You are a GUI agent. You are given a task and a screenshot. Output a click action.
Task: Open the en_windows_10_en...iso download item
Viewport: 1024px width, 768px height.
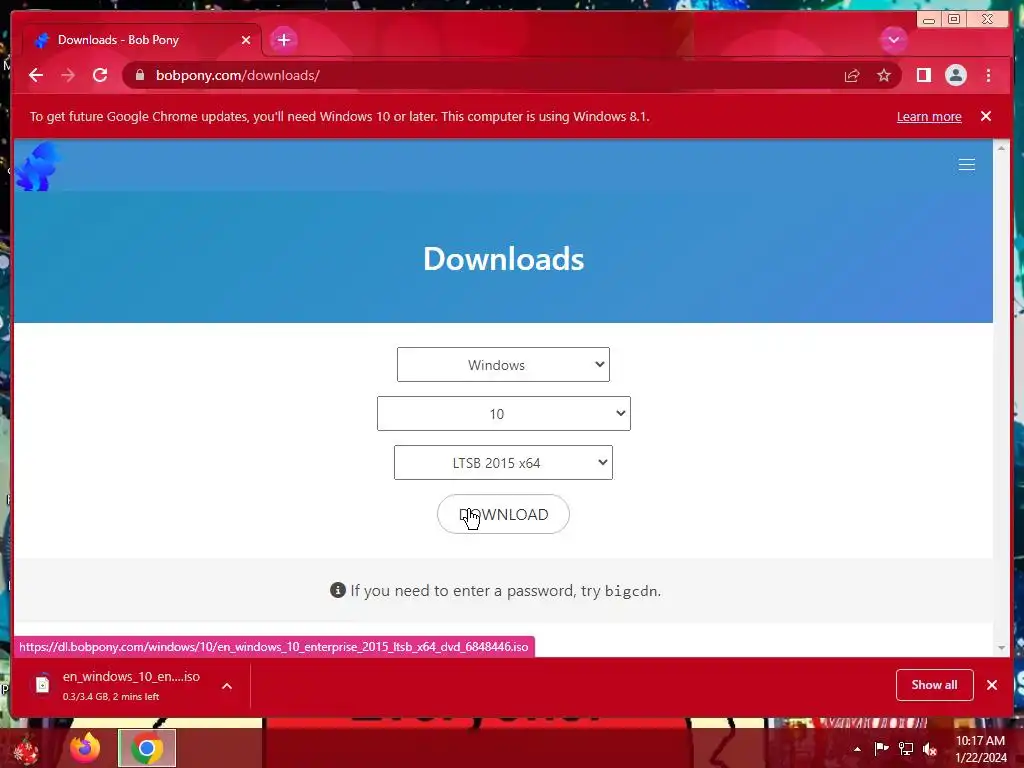pos(131,685)
